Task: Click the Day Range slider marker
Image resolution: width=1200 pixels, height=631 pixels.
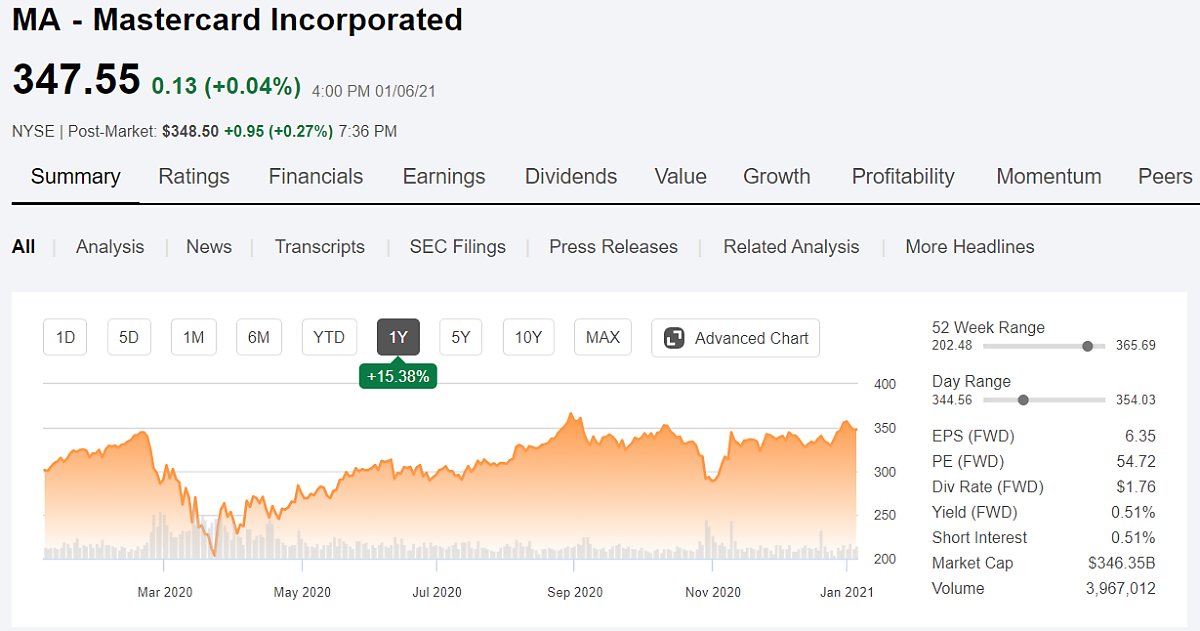Action: [x=1023, y=400]
